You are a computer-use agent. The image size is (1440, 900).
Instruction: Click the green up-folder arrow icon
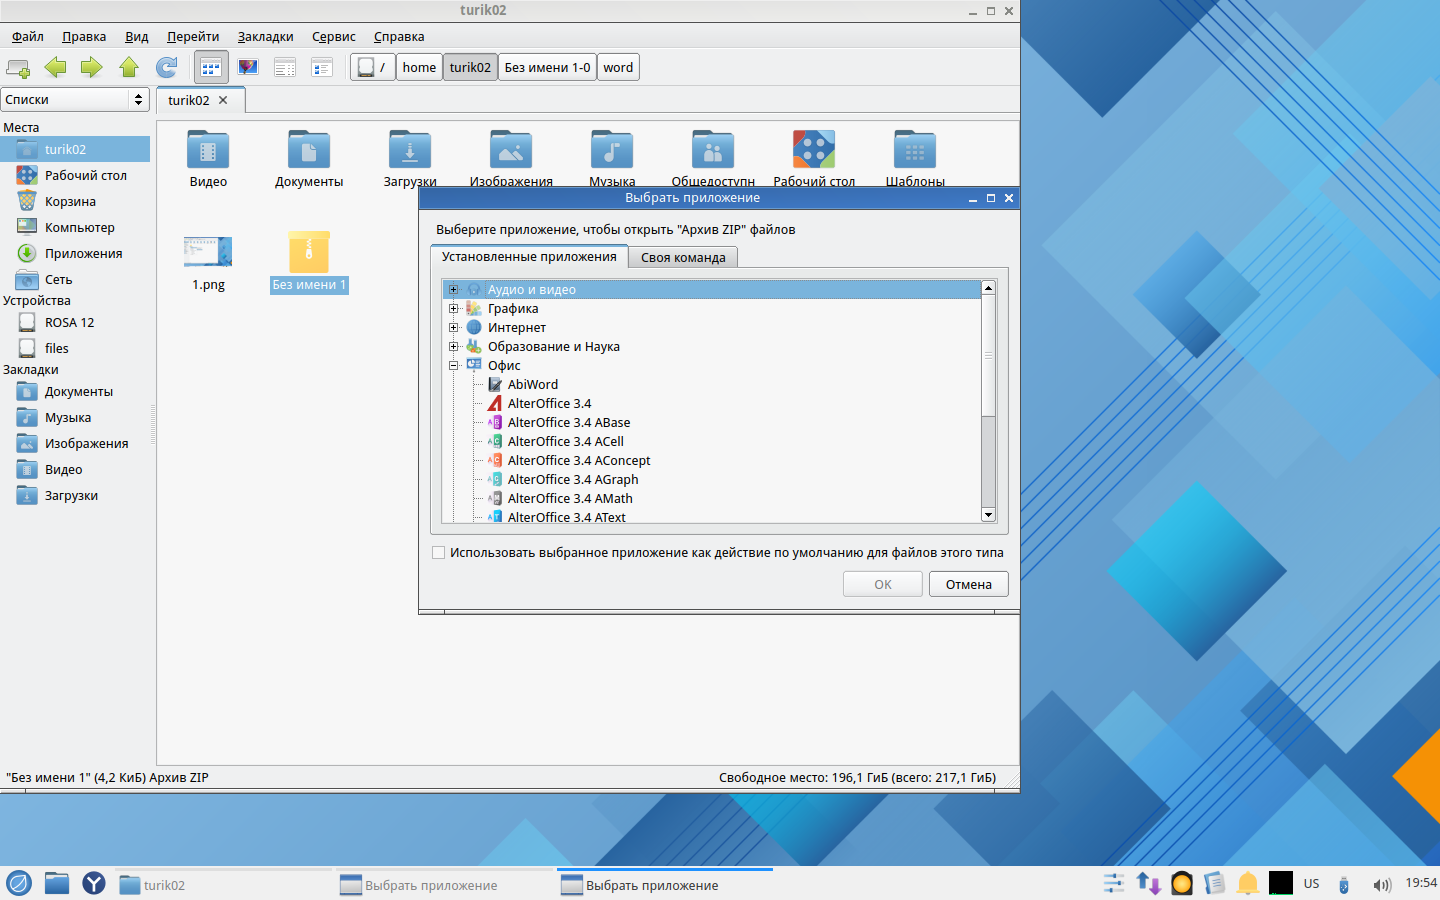[x=129, y=67]
